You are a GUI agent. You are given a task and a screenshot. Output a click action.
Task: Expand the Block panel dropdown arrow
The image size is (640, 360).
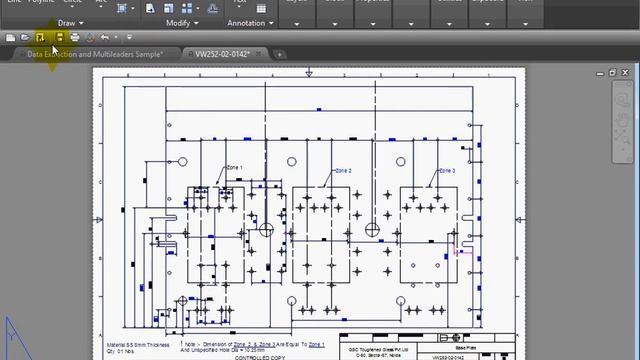coord(335,24)
